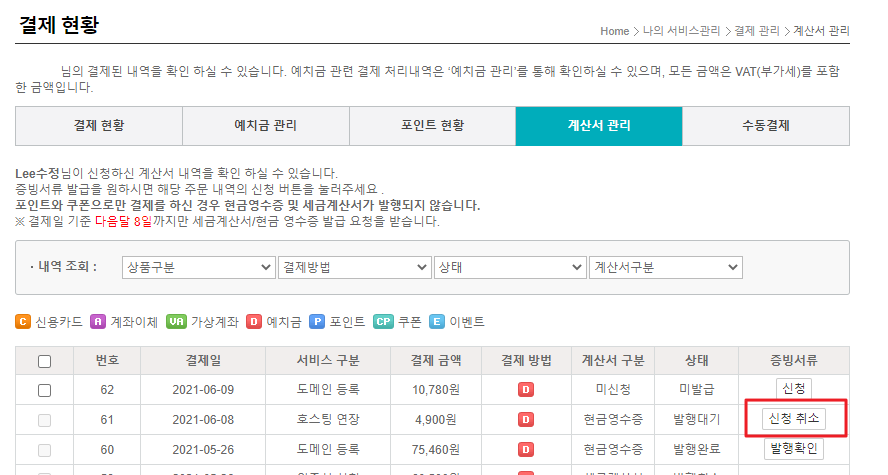
Task: Click the D payment icon in row 62
Action: pos(525,389)
